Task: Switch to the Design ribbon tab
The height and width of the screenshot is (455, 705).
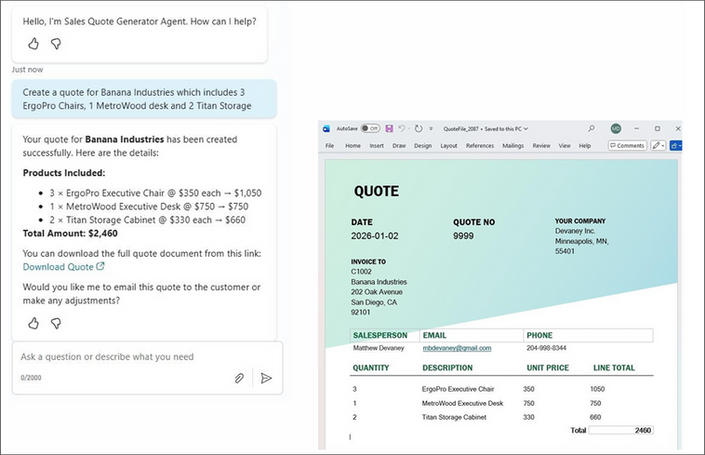Action: pyautogui.click(x=423, y=146)
